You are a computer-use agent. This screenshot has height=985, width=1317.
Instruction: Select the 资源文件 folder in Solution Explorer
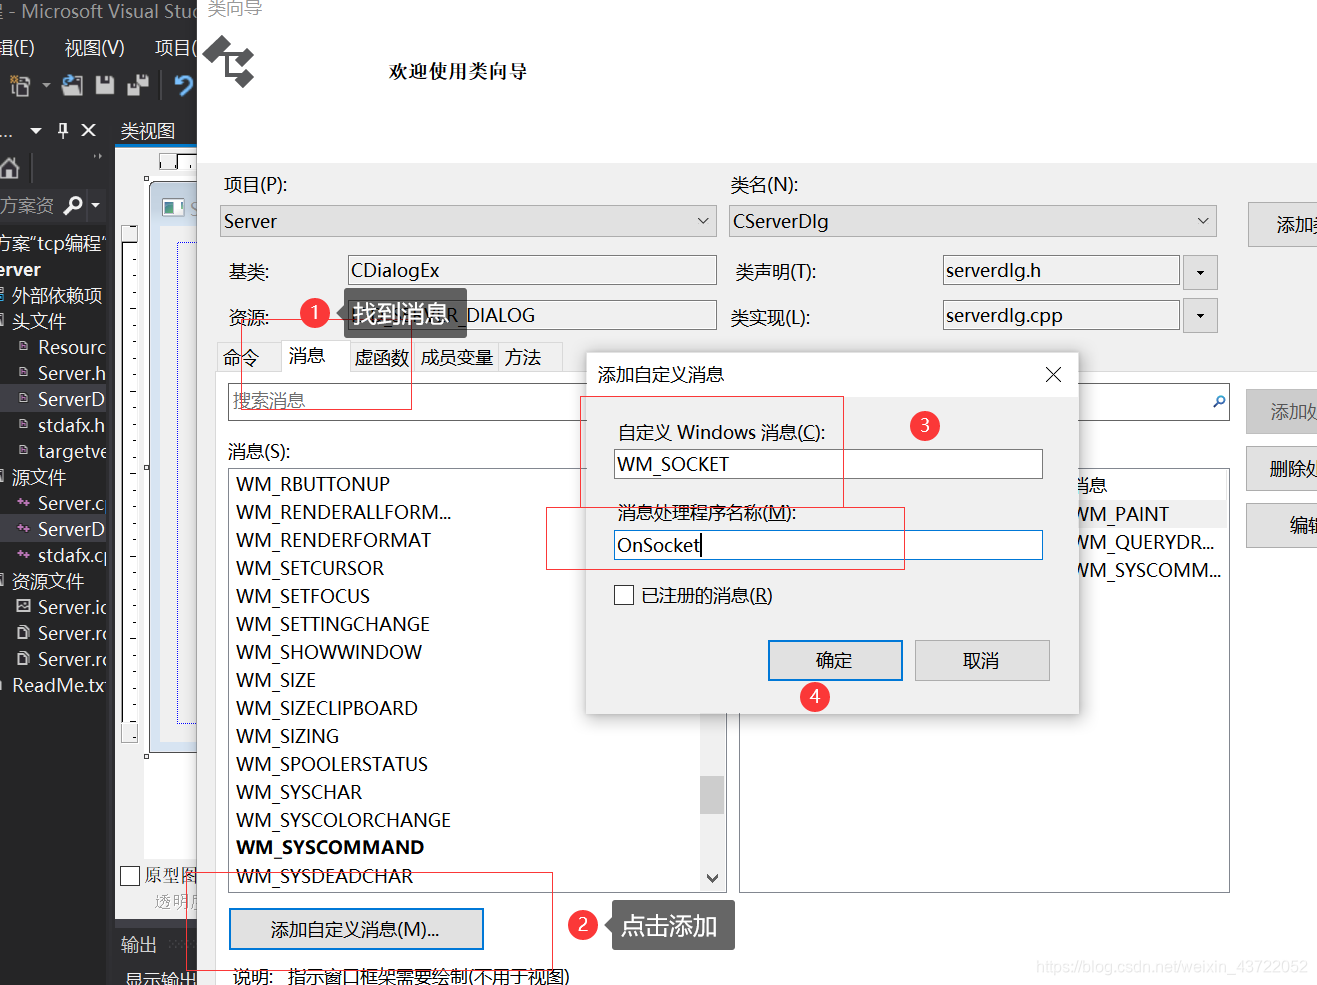click(x=47, y=581)
